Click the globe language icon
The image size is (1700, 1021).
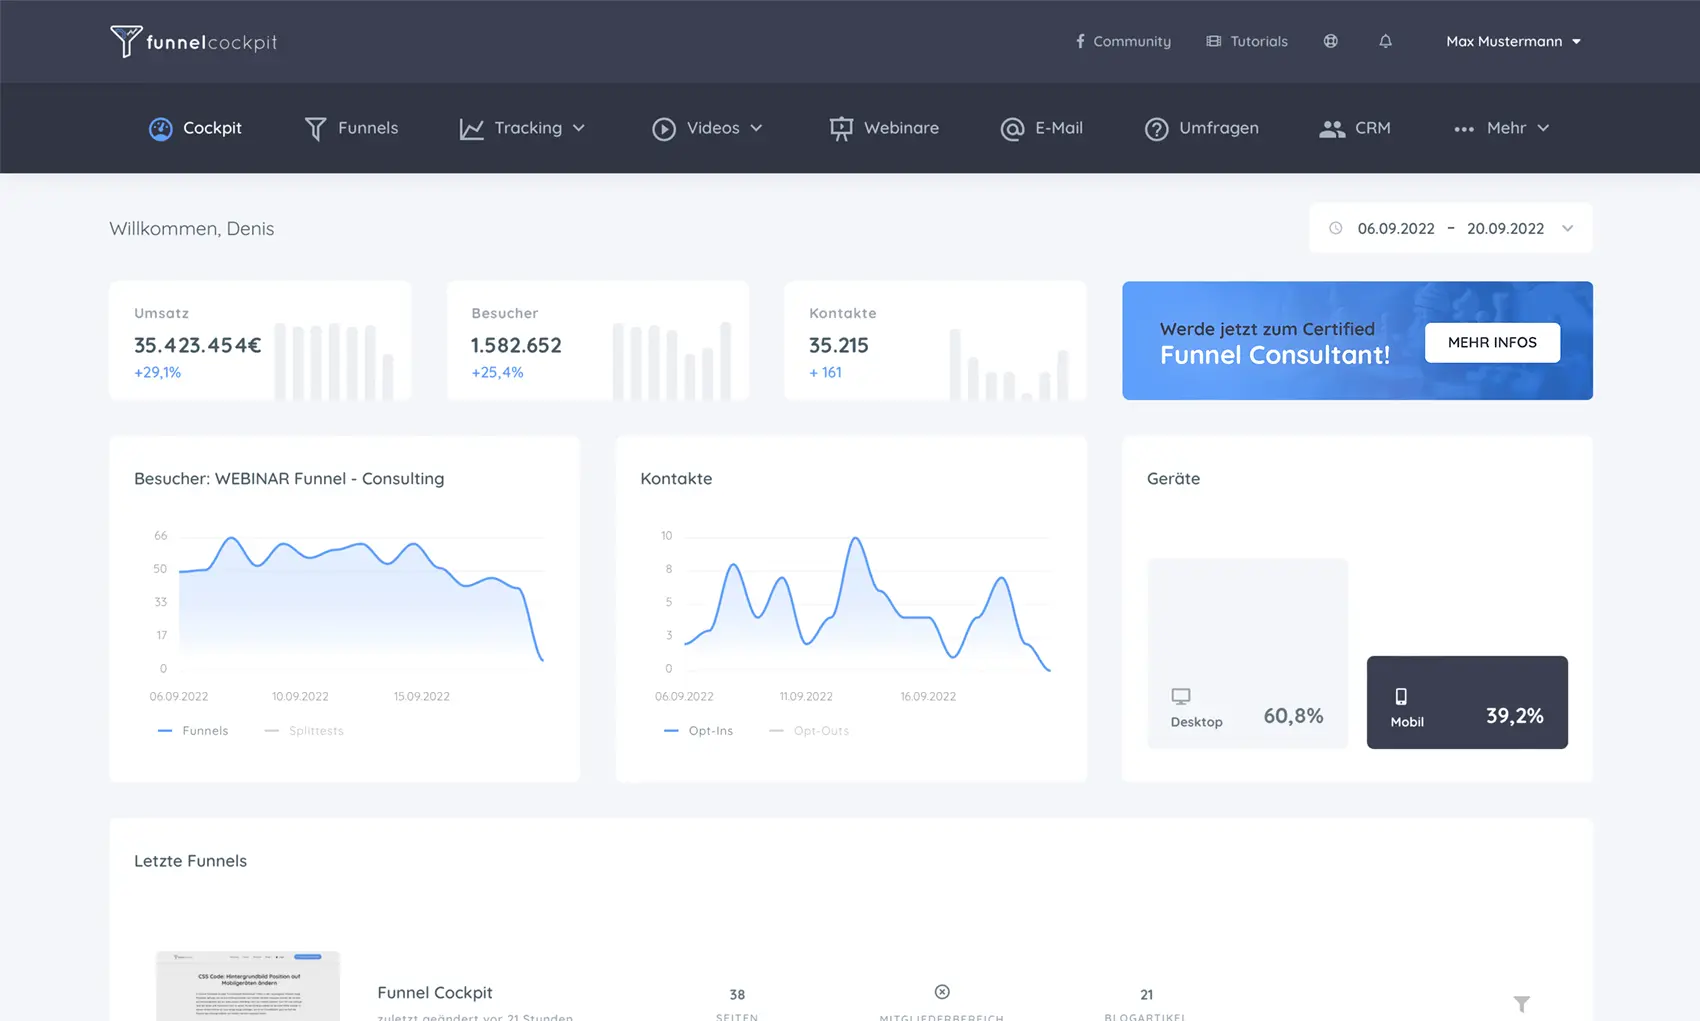[1330, 41]
